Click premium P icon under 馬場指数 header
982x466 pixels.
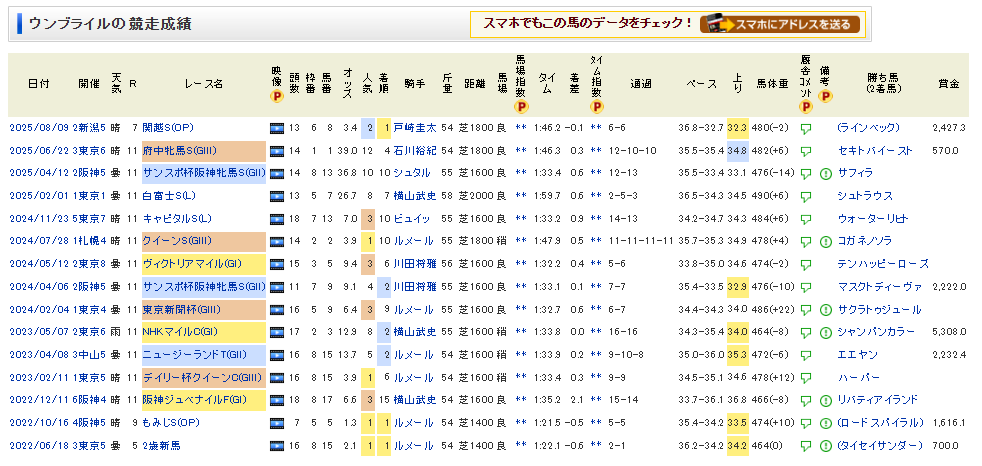[520, 106]
